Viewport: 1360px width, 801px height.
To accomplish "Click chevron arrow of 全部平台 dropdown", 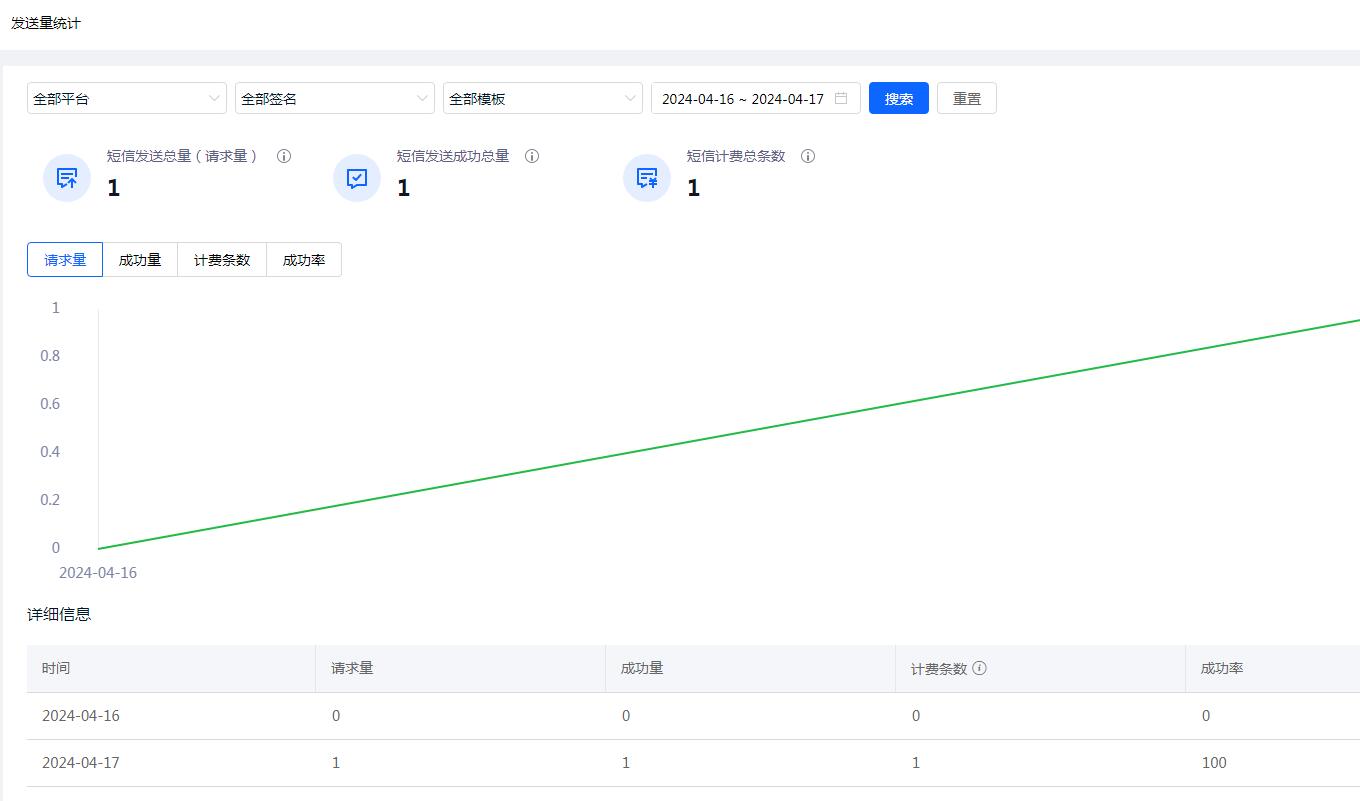I will coord(214,98).
